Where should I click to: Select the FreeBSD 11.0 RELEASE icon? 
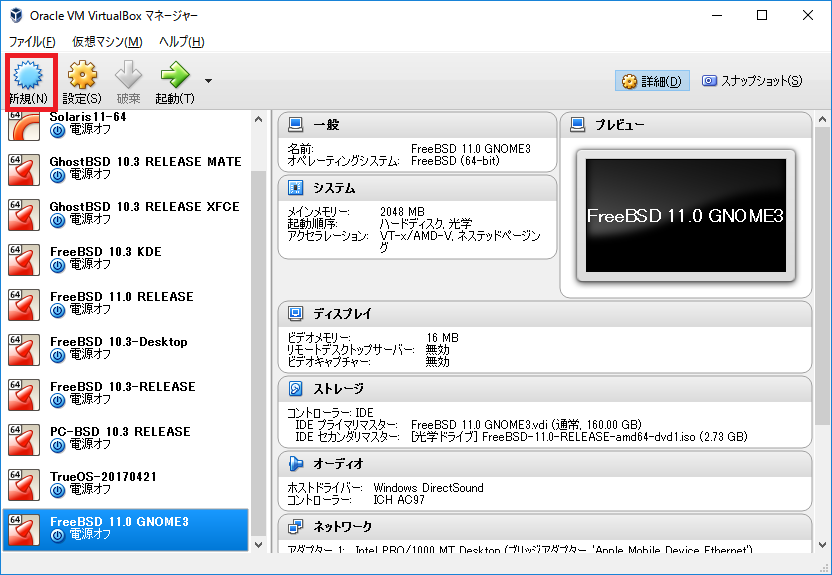pyautogui.click(x=24, y=305)
